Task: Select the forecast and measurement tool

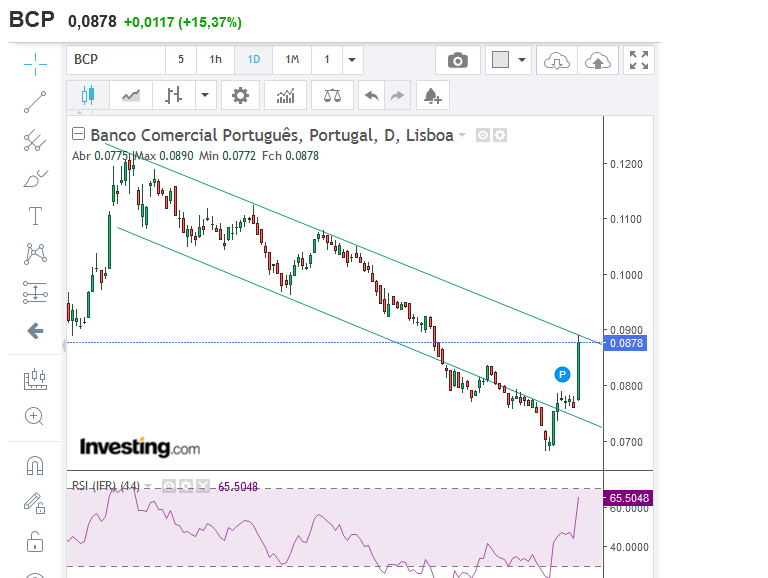Action: pyautogui.click(x=35, y=292)
